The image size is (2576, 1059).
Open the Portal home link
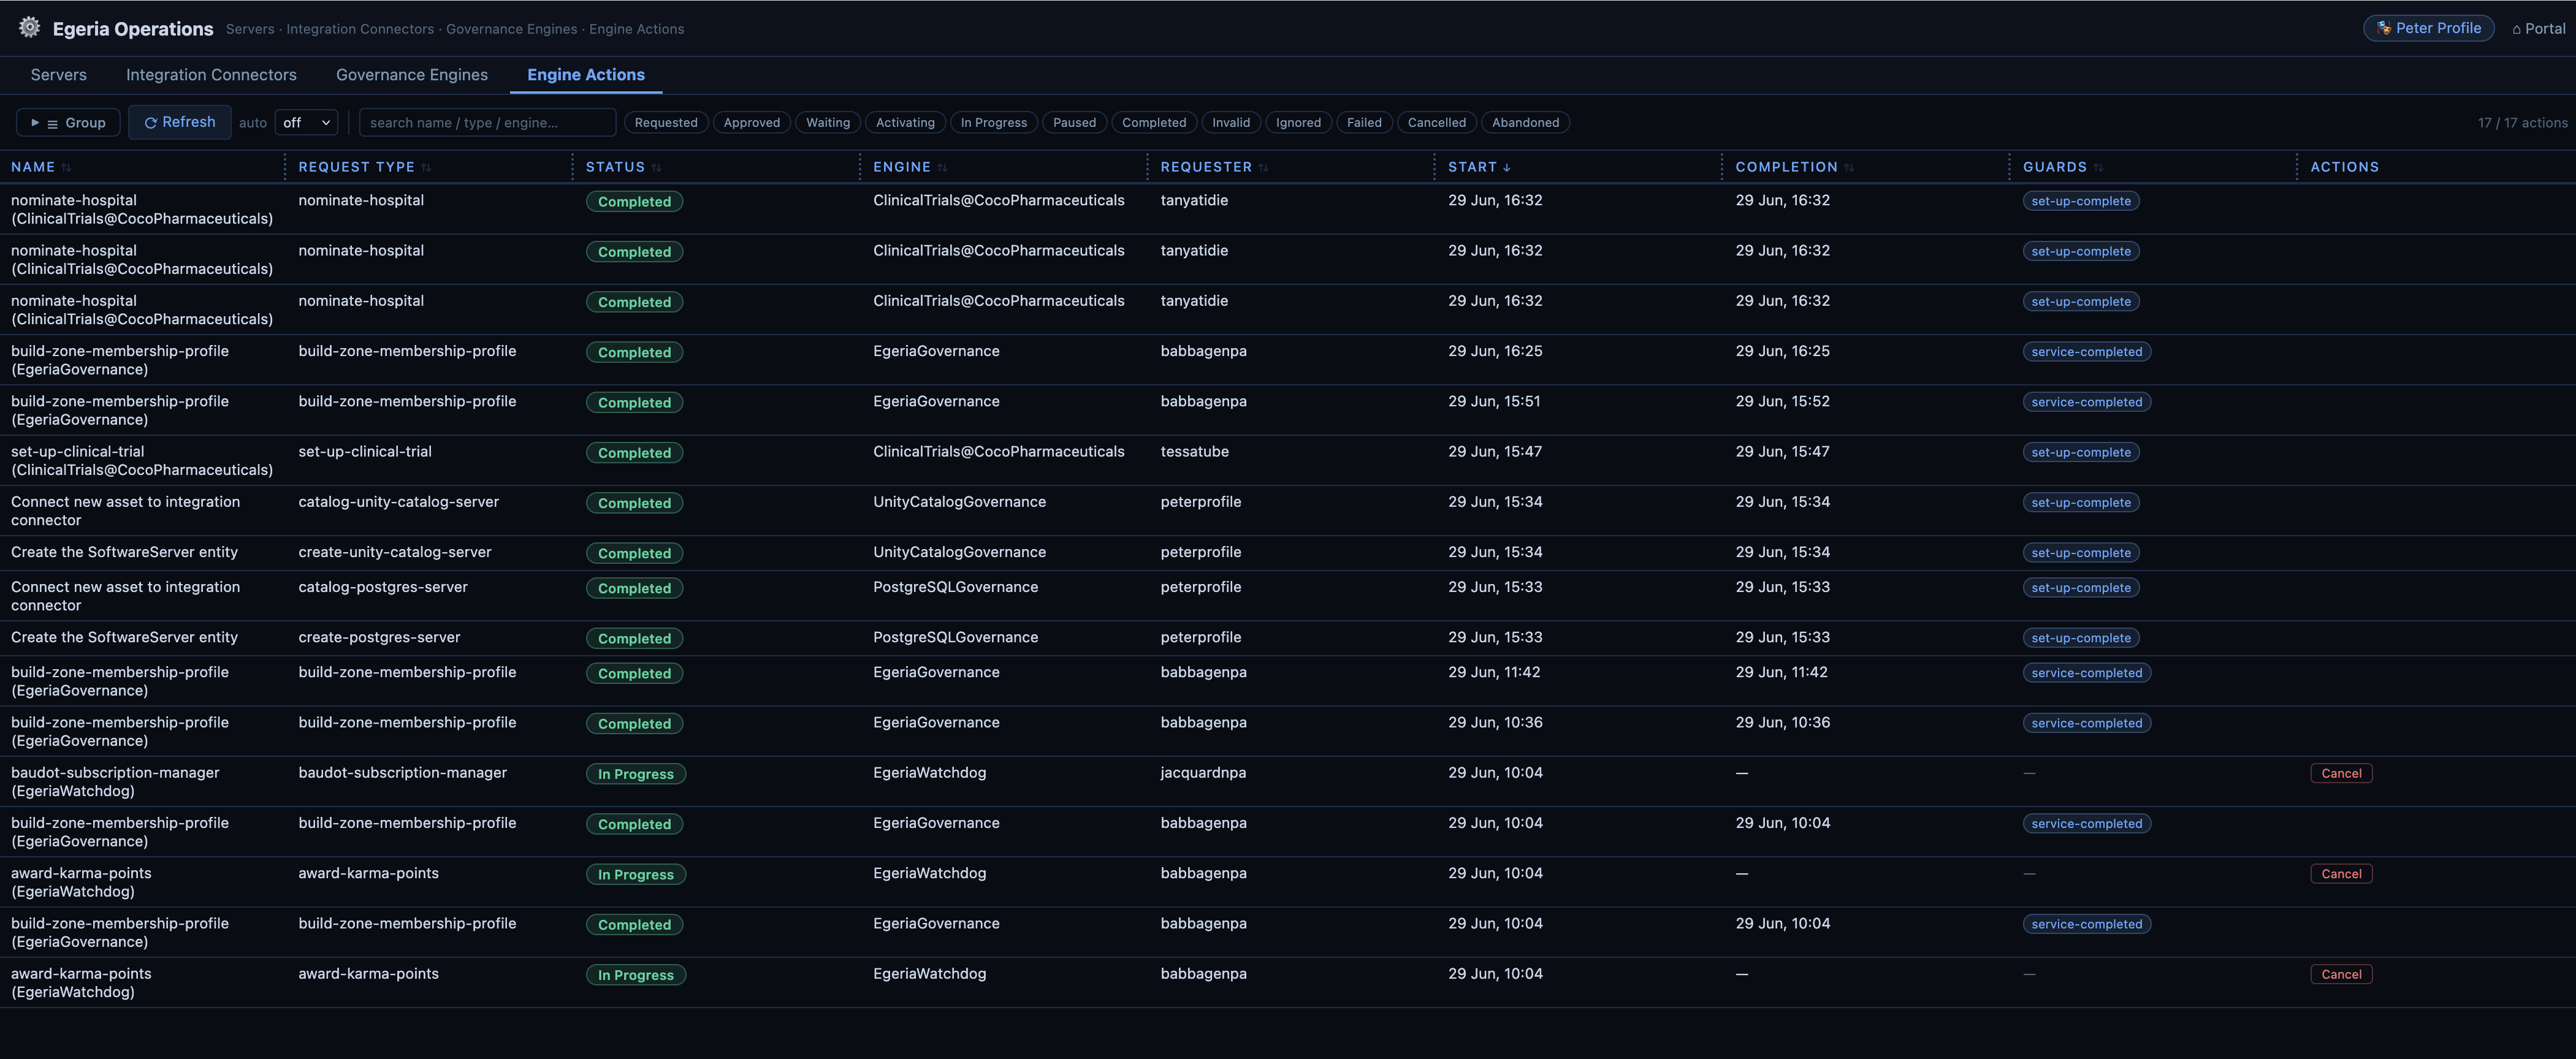[x=2538, y=29]
